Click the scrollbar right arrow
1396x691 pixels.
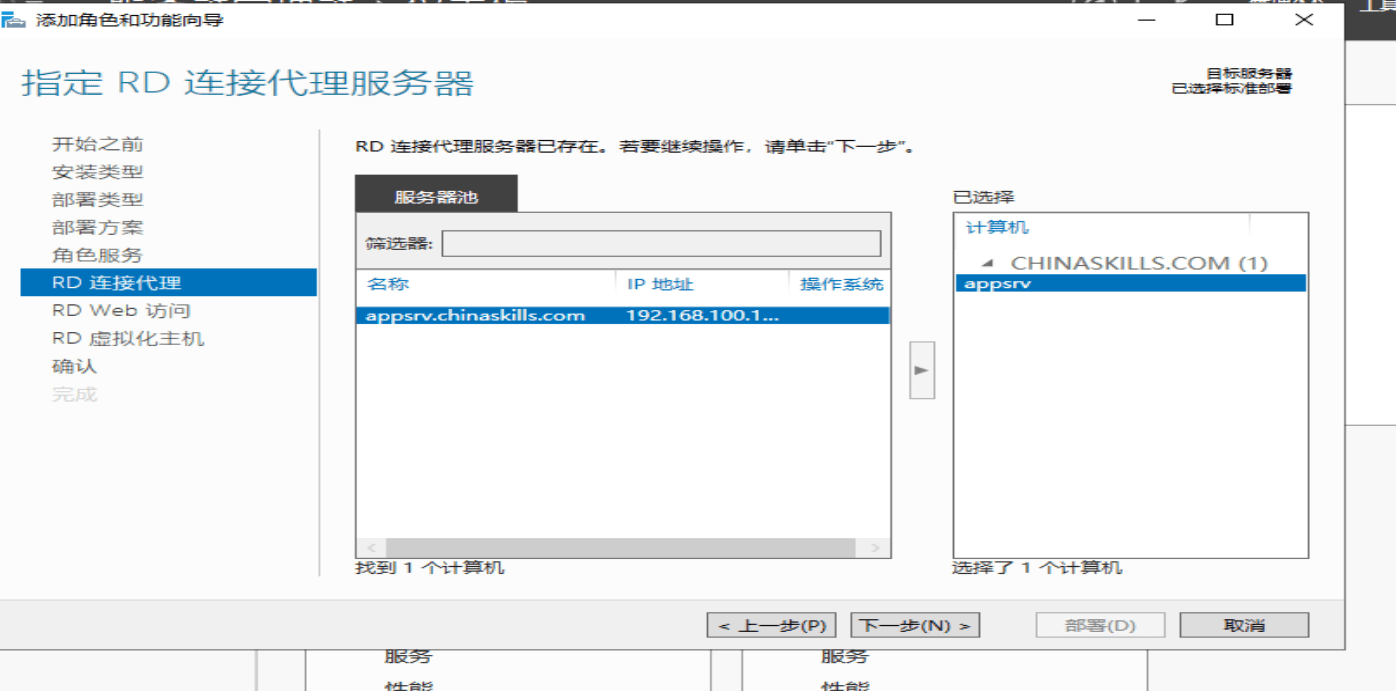coord(875,548)
